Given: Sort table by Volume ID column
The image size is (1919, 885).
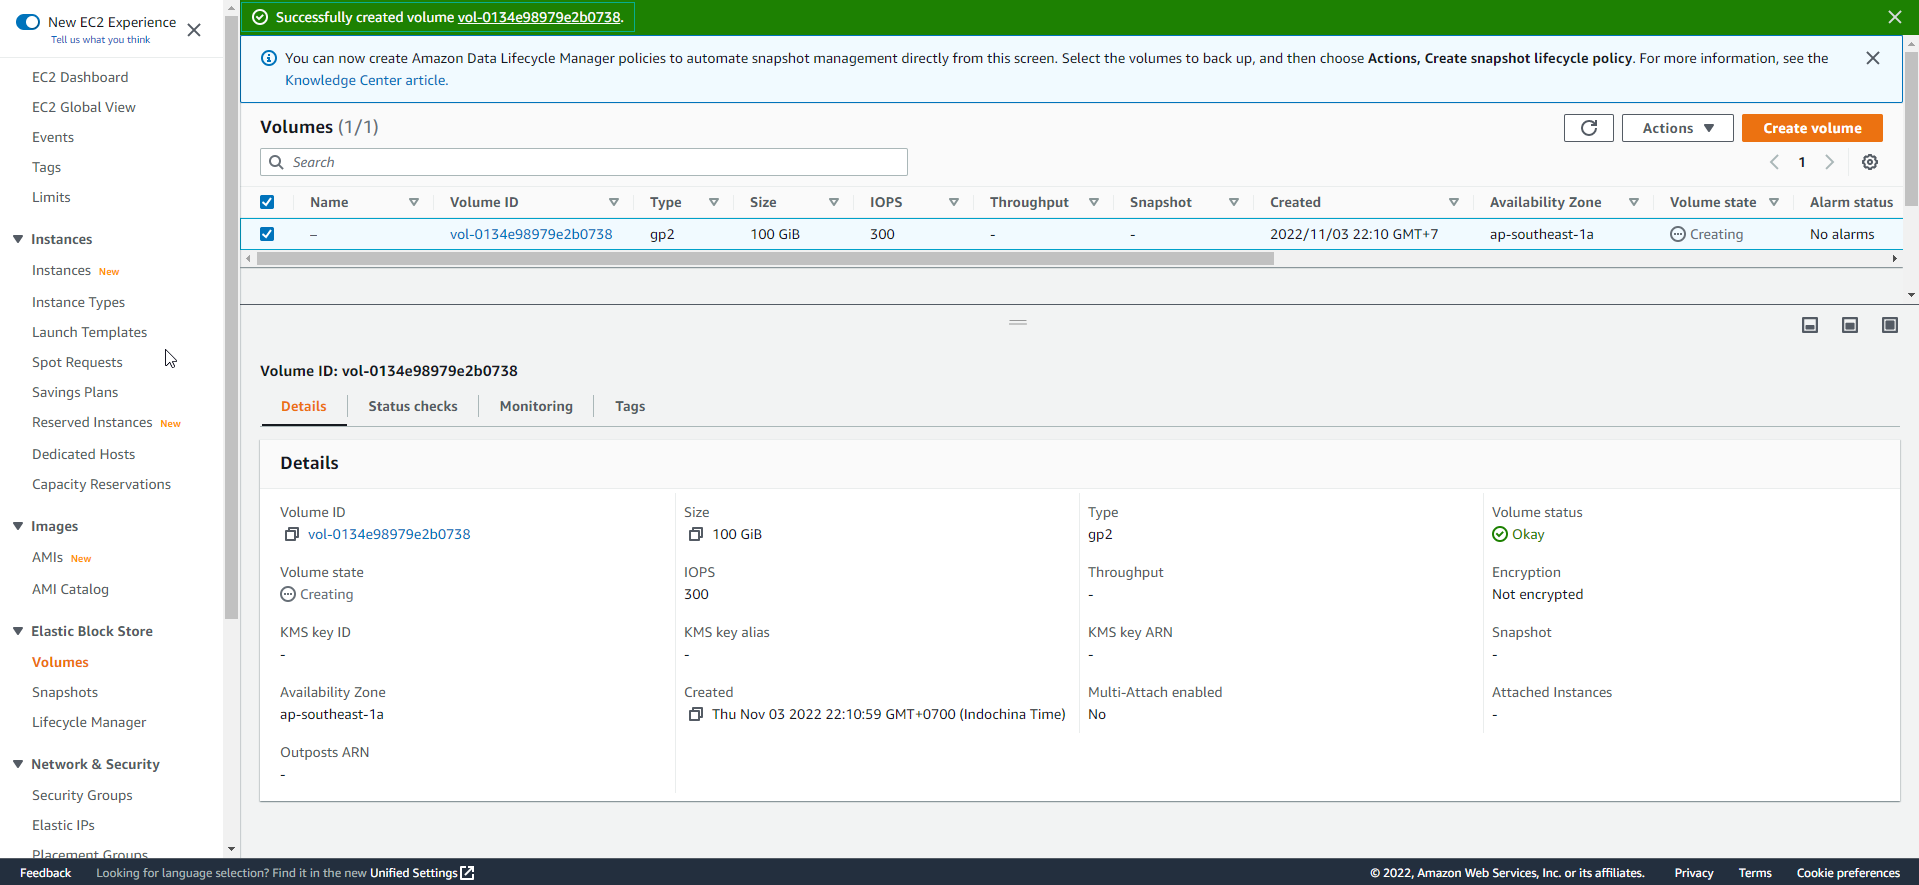Looking at the screenshot, I should click(614, 202).
